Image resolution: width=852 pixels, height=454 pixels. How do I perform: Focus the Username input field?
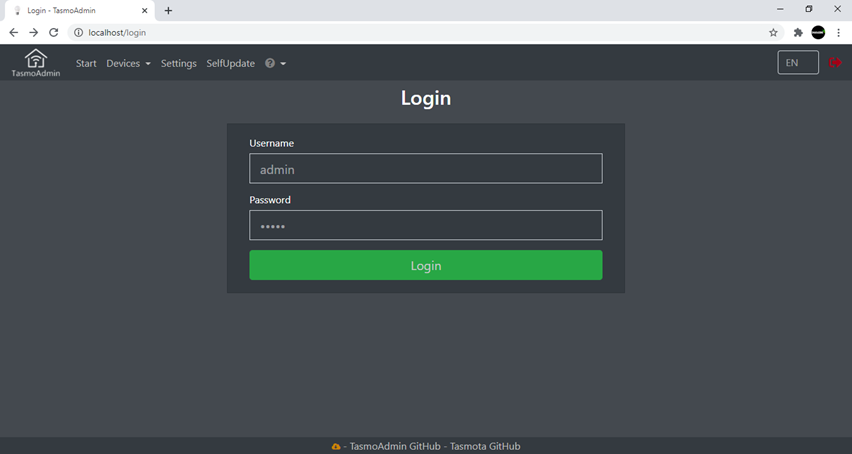tap(425, 168)
